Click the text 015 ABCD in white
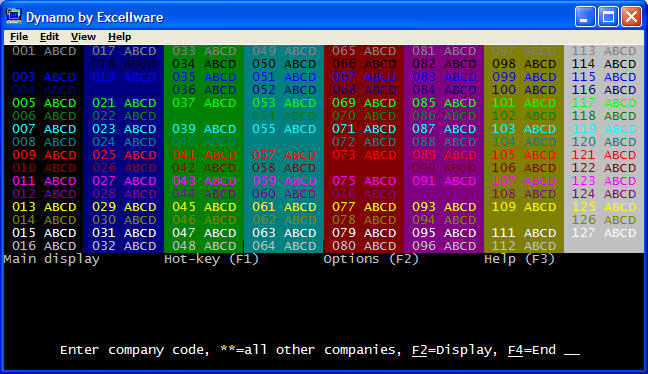 44,233
